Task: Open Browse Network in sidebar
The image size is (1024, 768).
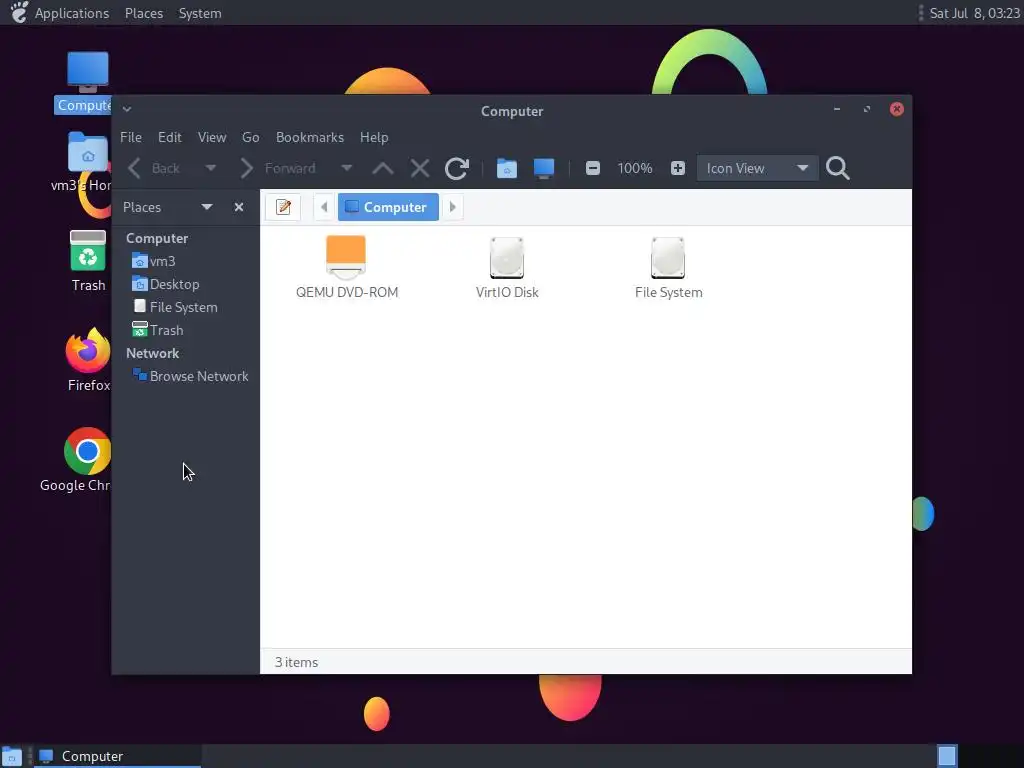Action: 191,376
